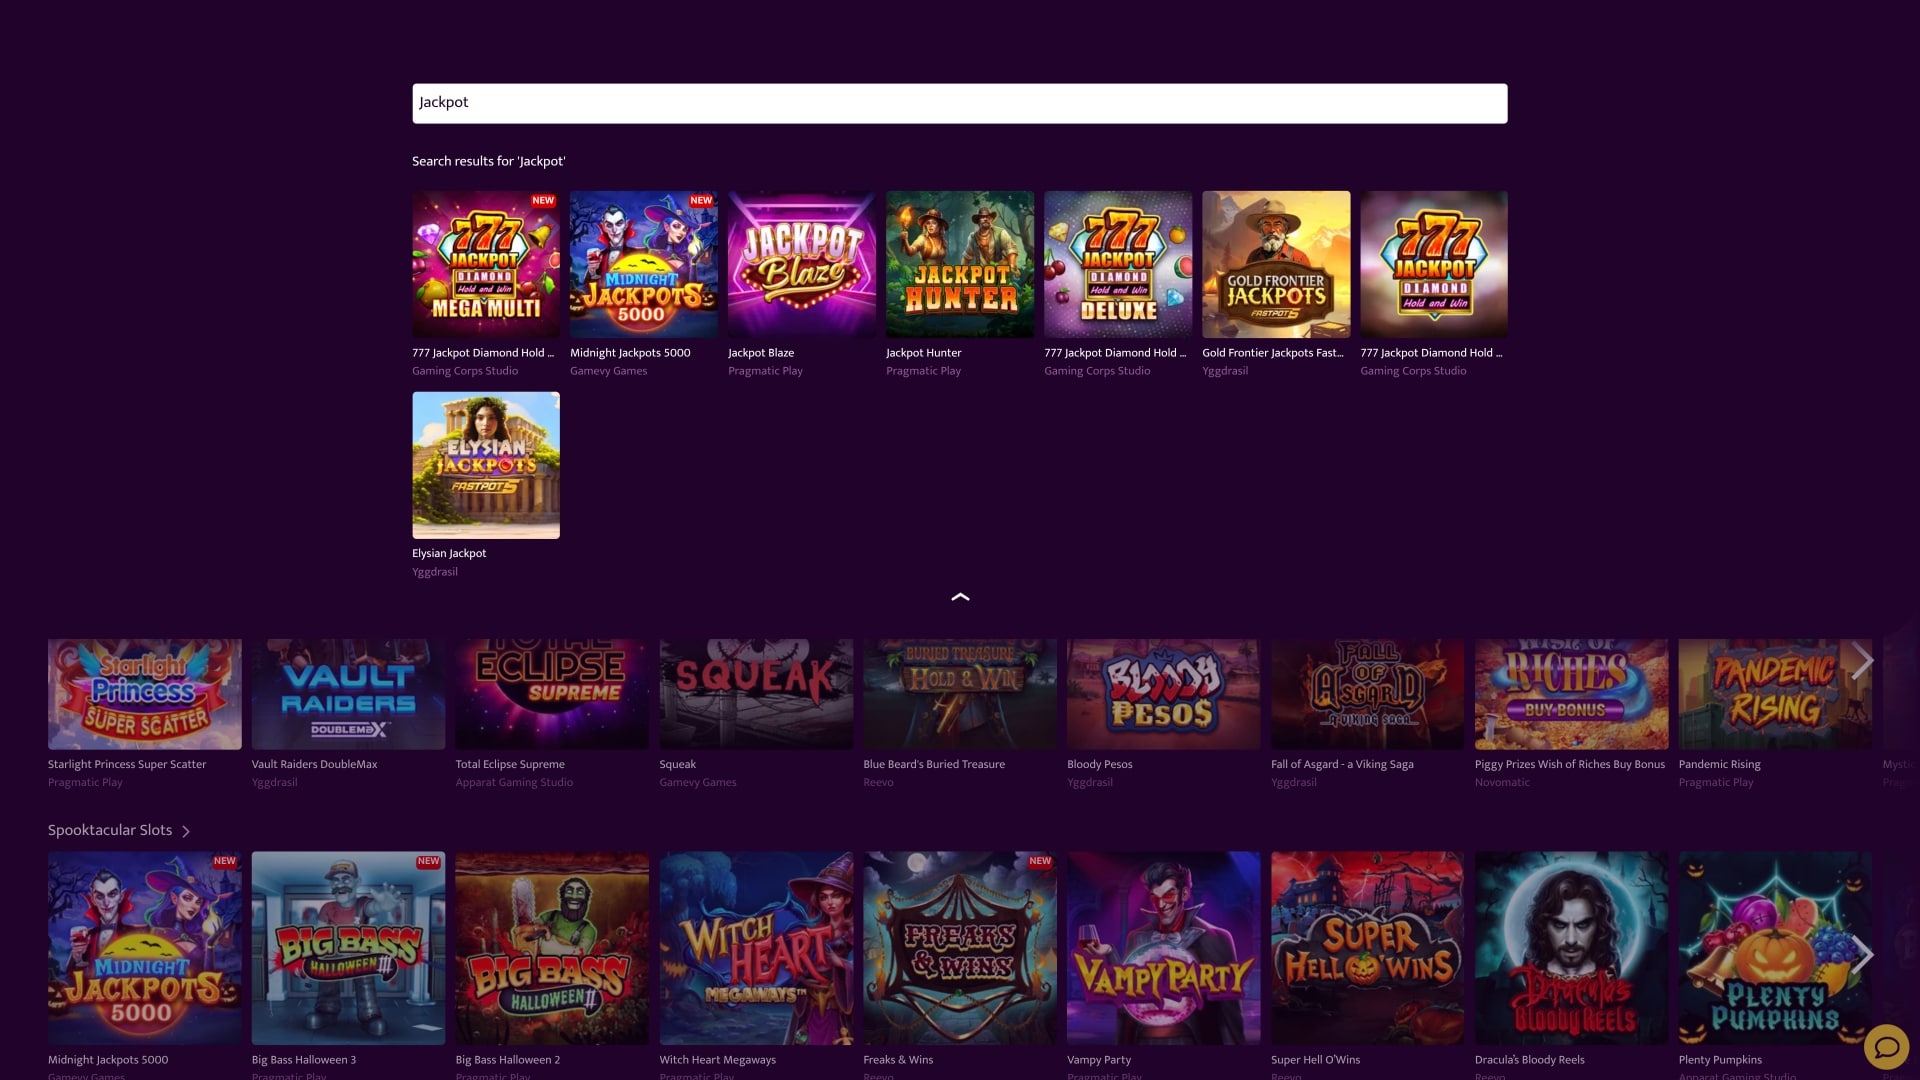Launch Vampy Party slot thumbnail
The height and width of the screenshot is (1080, 1920).
pos(1163,947)
